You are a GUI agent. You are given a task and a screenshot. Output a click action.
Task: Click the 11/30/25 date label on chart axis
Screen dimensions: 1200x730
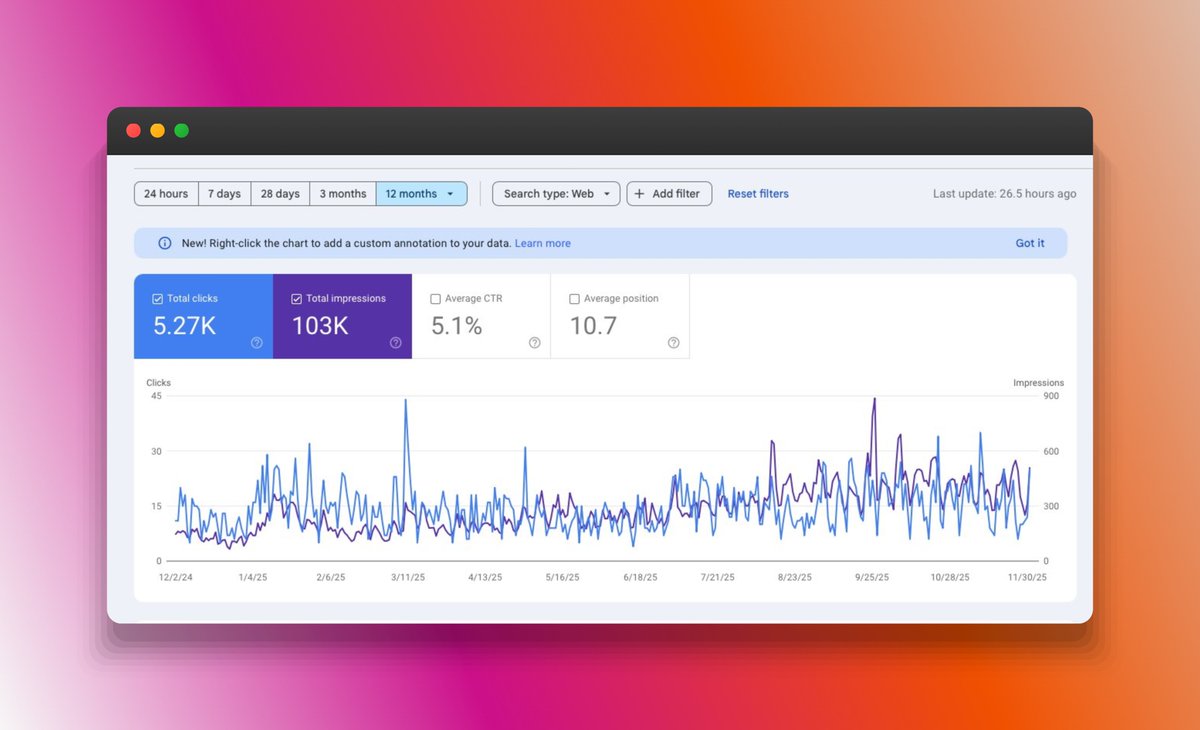pyautogui.click(x=1026, y=577)
